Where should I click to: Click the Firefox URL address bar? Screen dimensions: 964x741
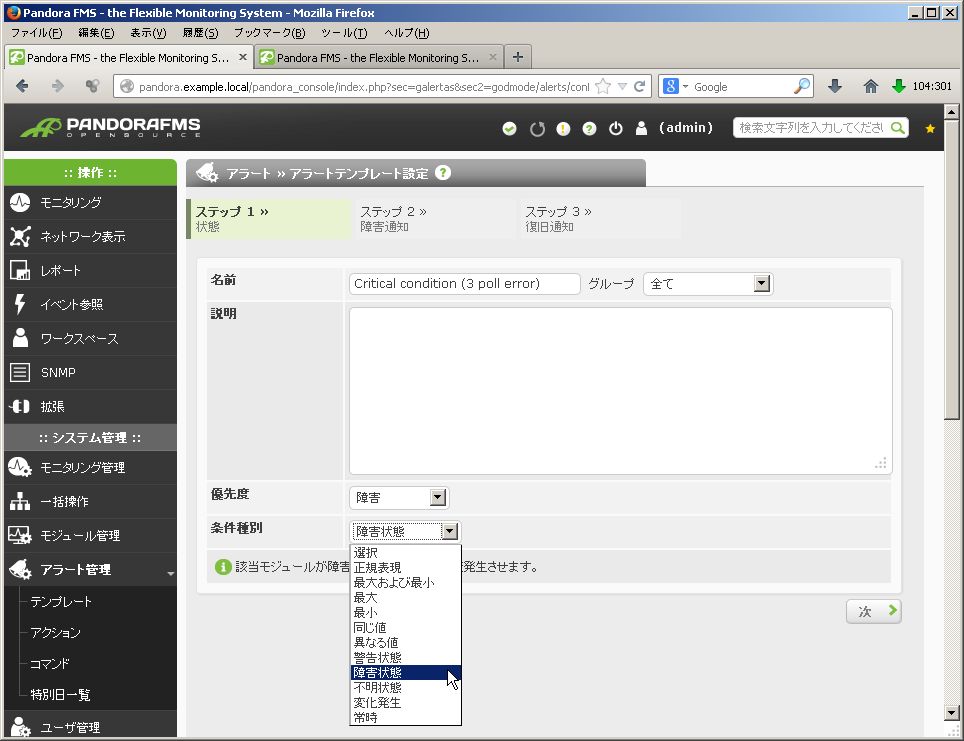click(364, 87)
